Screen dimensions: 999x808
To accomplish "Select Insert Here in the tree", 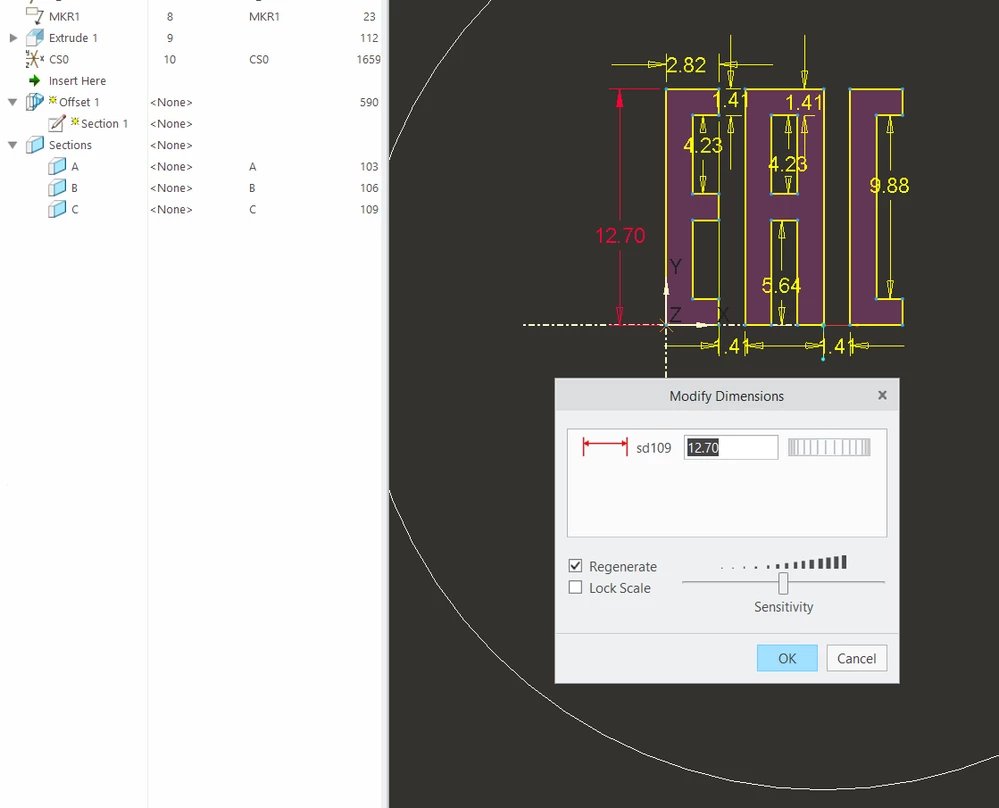I will [x=77, y=81].
